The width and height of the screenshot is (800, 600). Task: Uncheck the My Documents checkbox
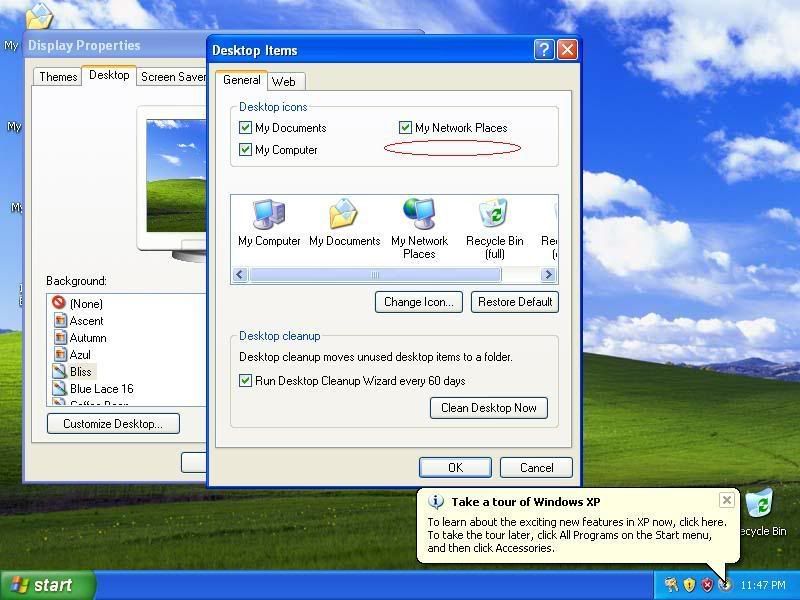pos(245,128)
